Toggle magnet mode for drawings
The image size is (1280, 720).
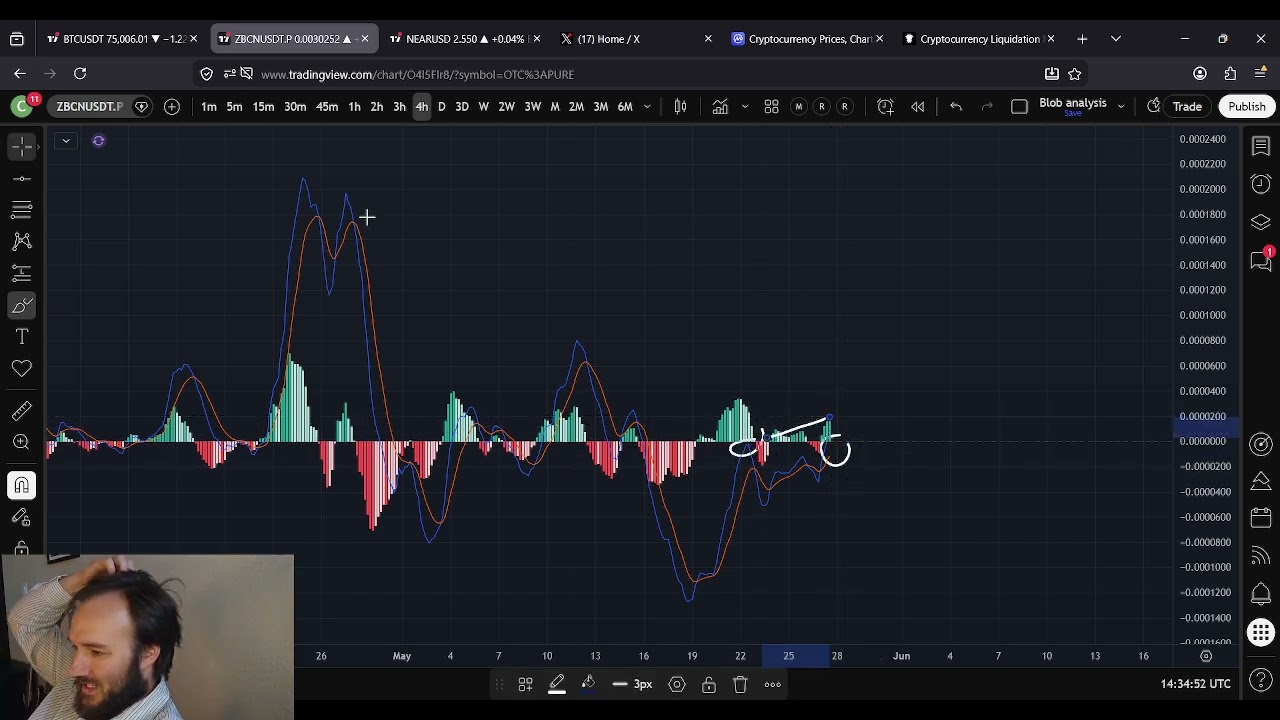21,485
